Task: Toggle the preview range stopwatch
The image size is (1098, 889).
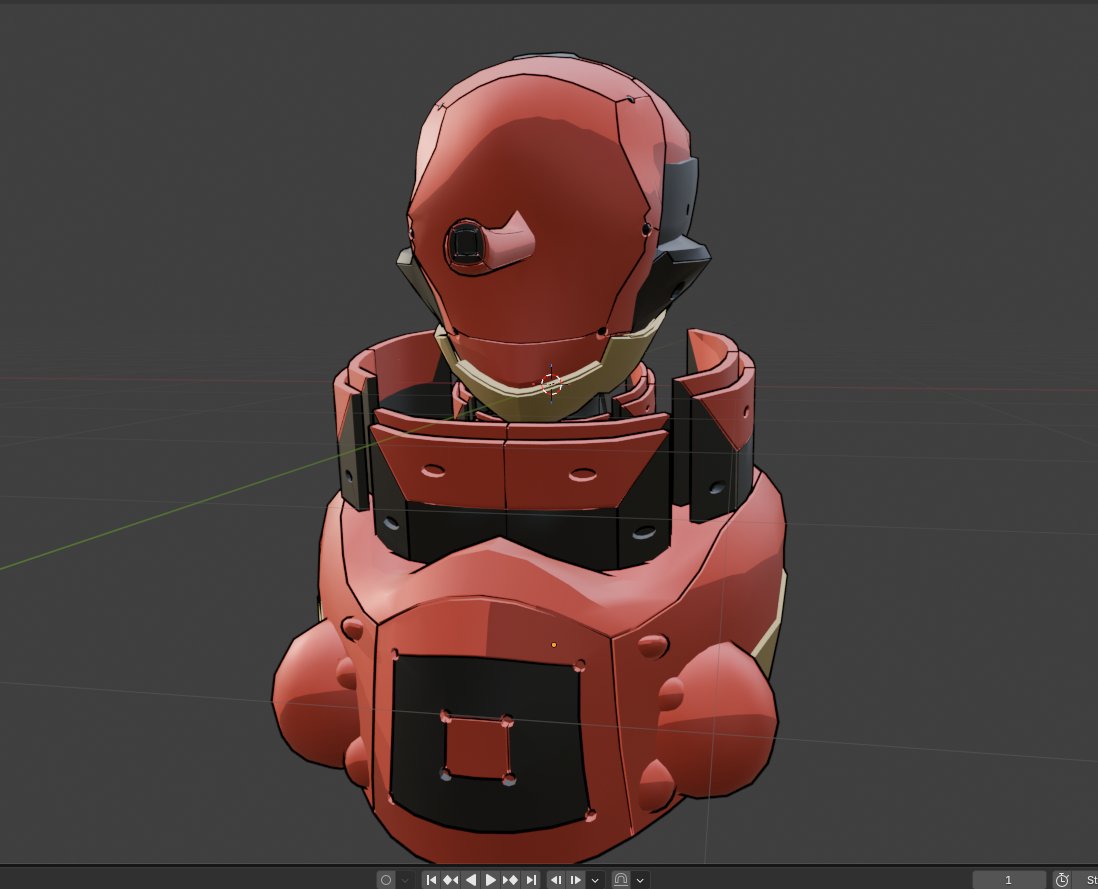Action: coord(1061,879)
